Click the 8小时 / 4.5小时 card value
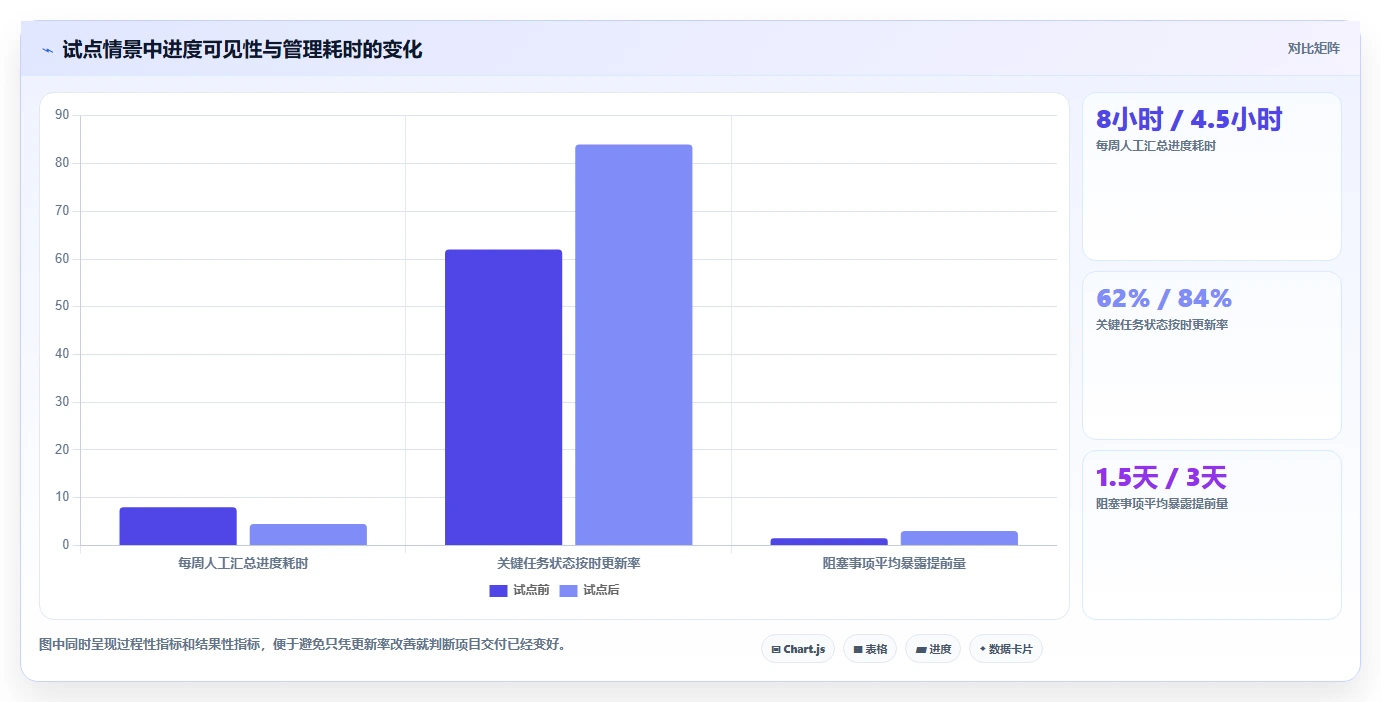 coord(1189,120)
